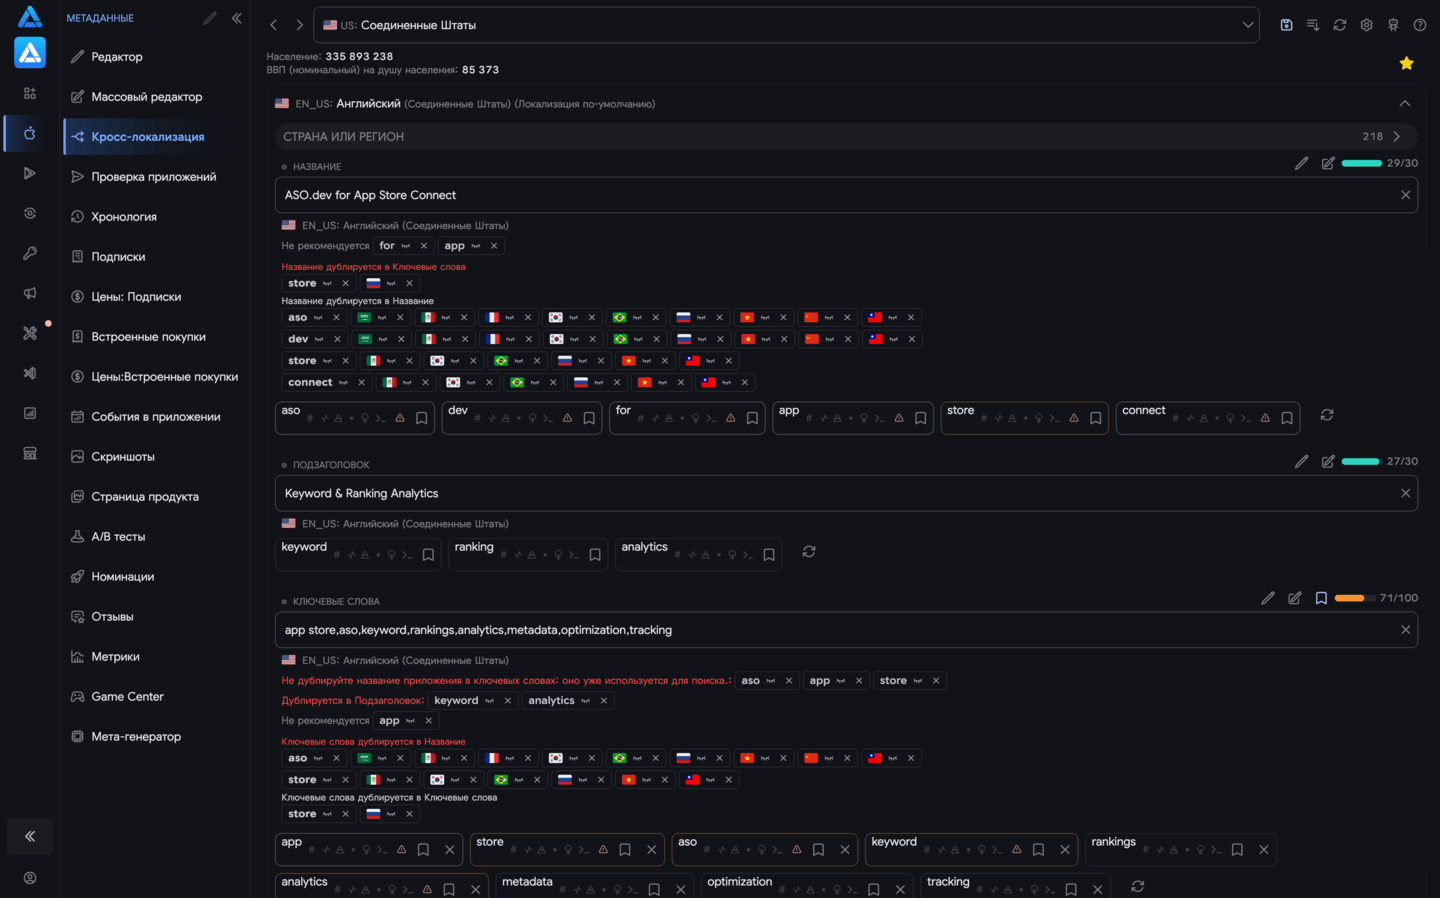This screenshot has width=1440, height=898.
Task: Click the pencil icon in the Название header
Action: (1301, 163)
